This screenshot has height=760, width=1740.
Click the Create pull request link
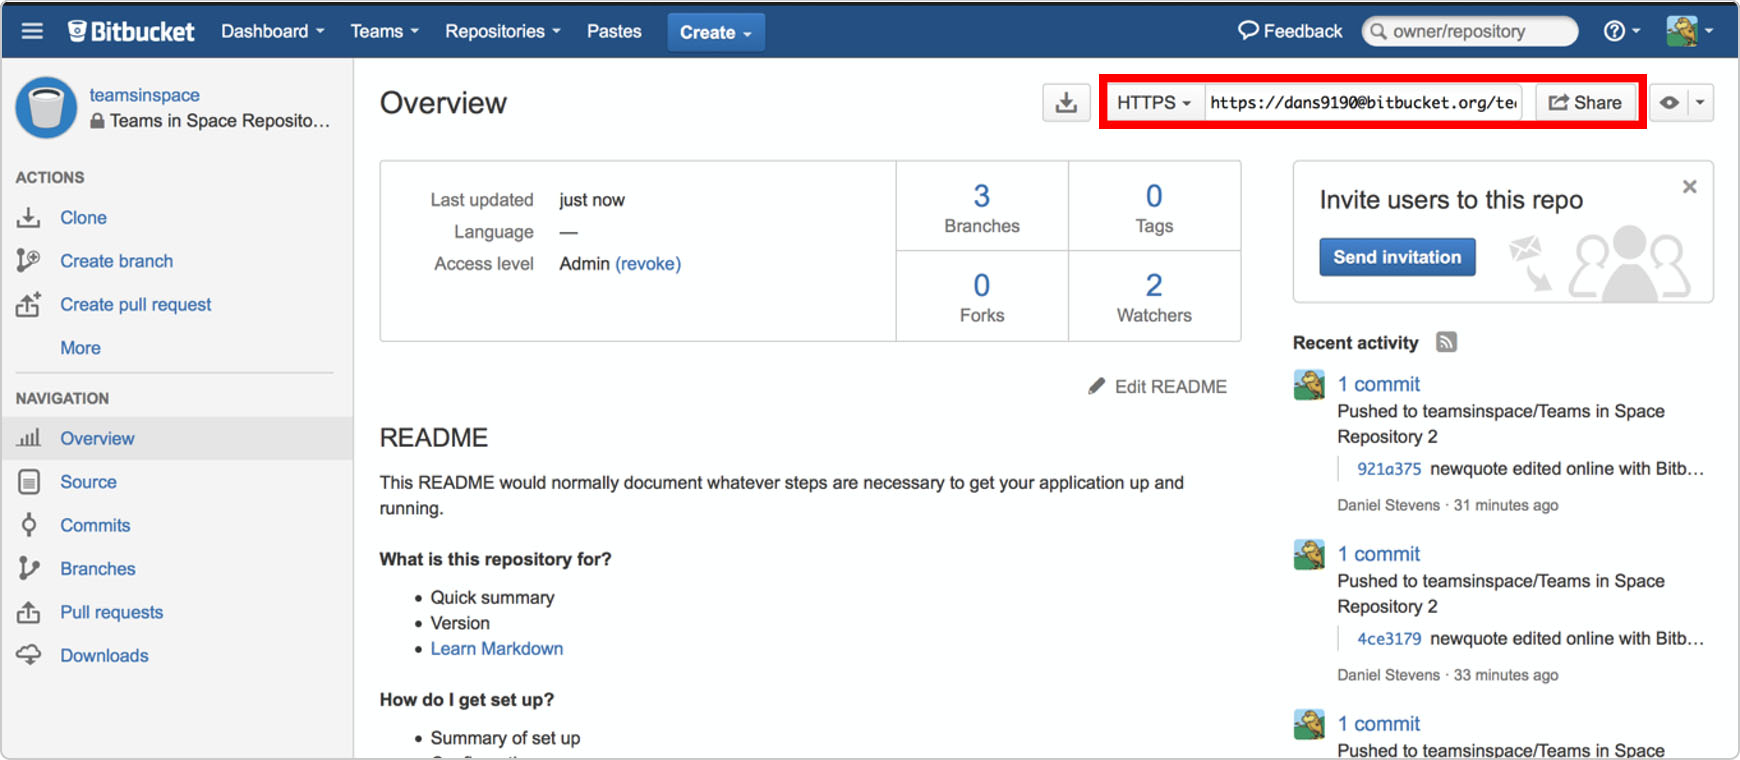point(136,304)
